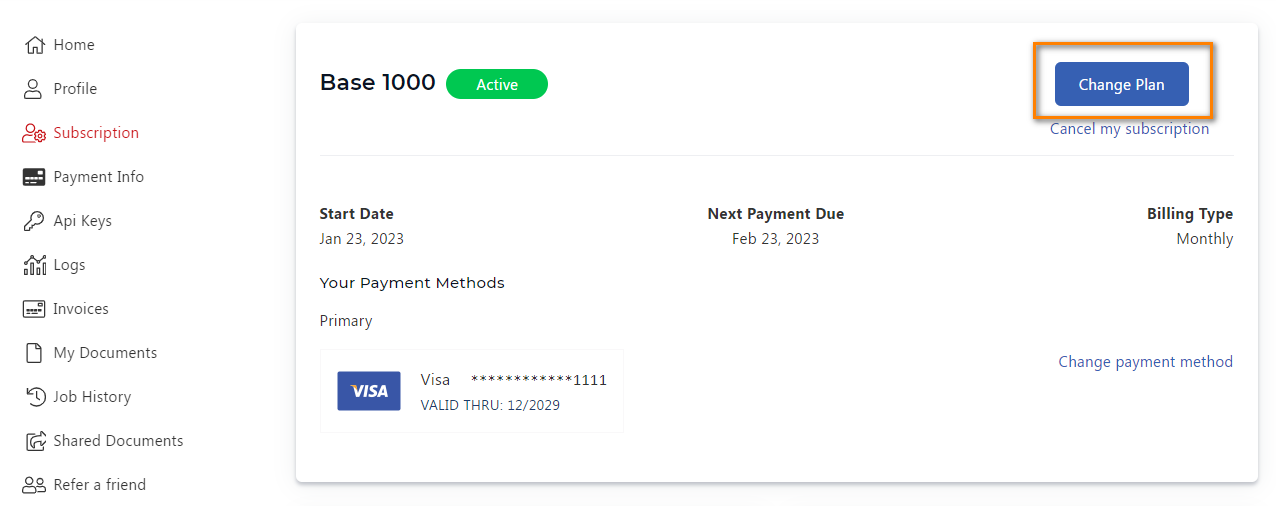Viewport: 1276px width, 506px height.
Task: Click the green Active status badge
Action: pyautogui.click(x=497, y=84)
